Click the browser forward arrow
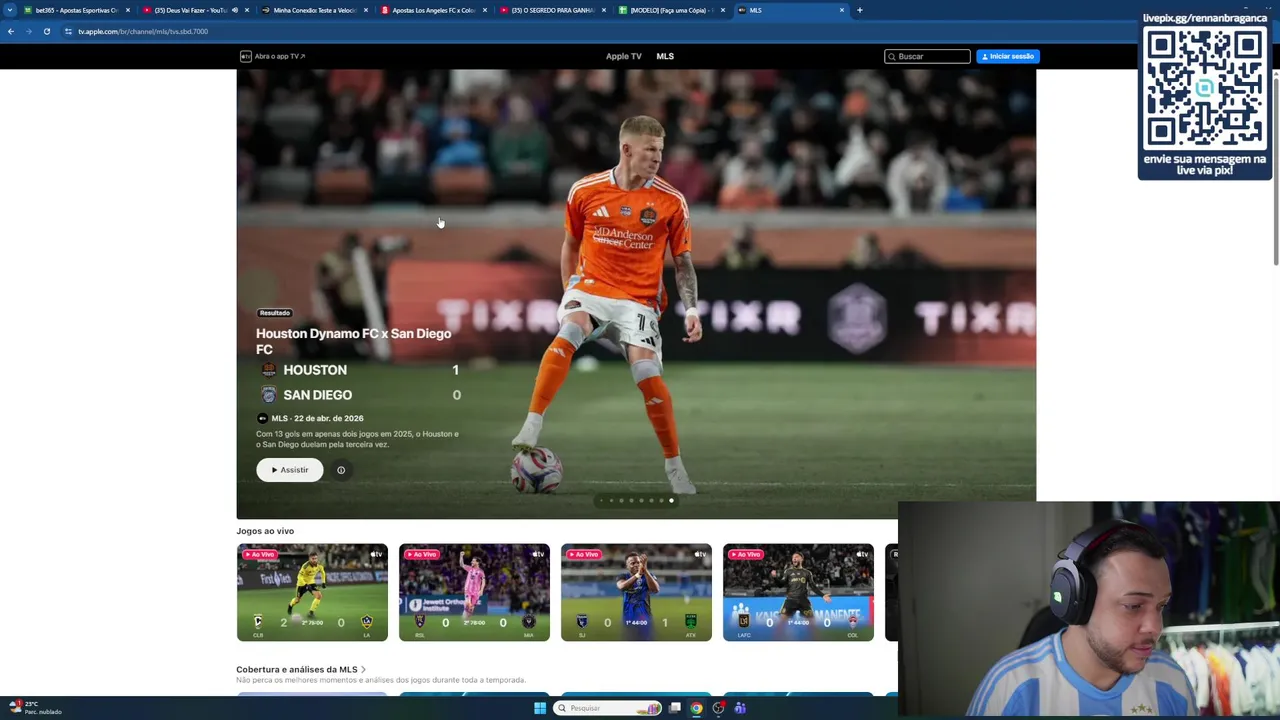This screenshot has width=1280, height=720. coord(28,31)
